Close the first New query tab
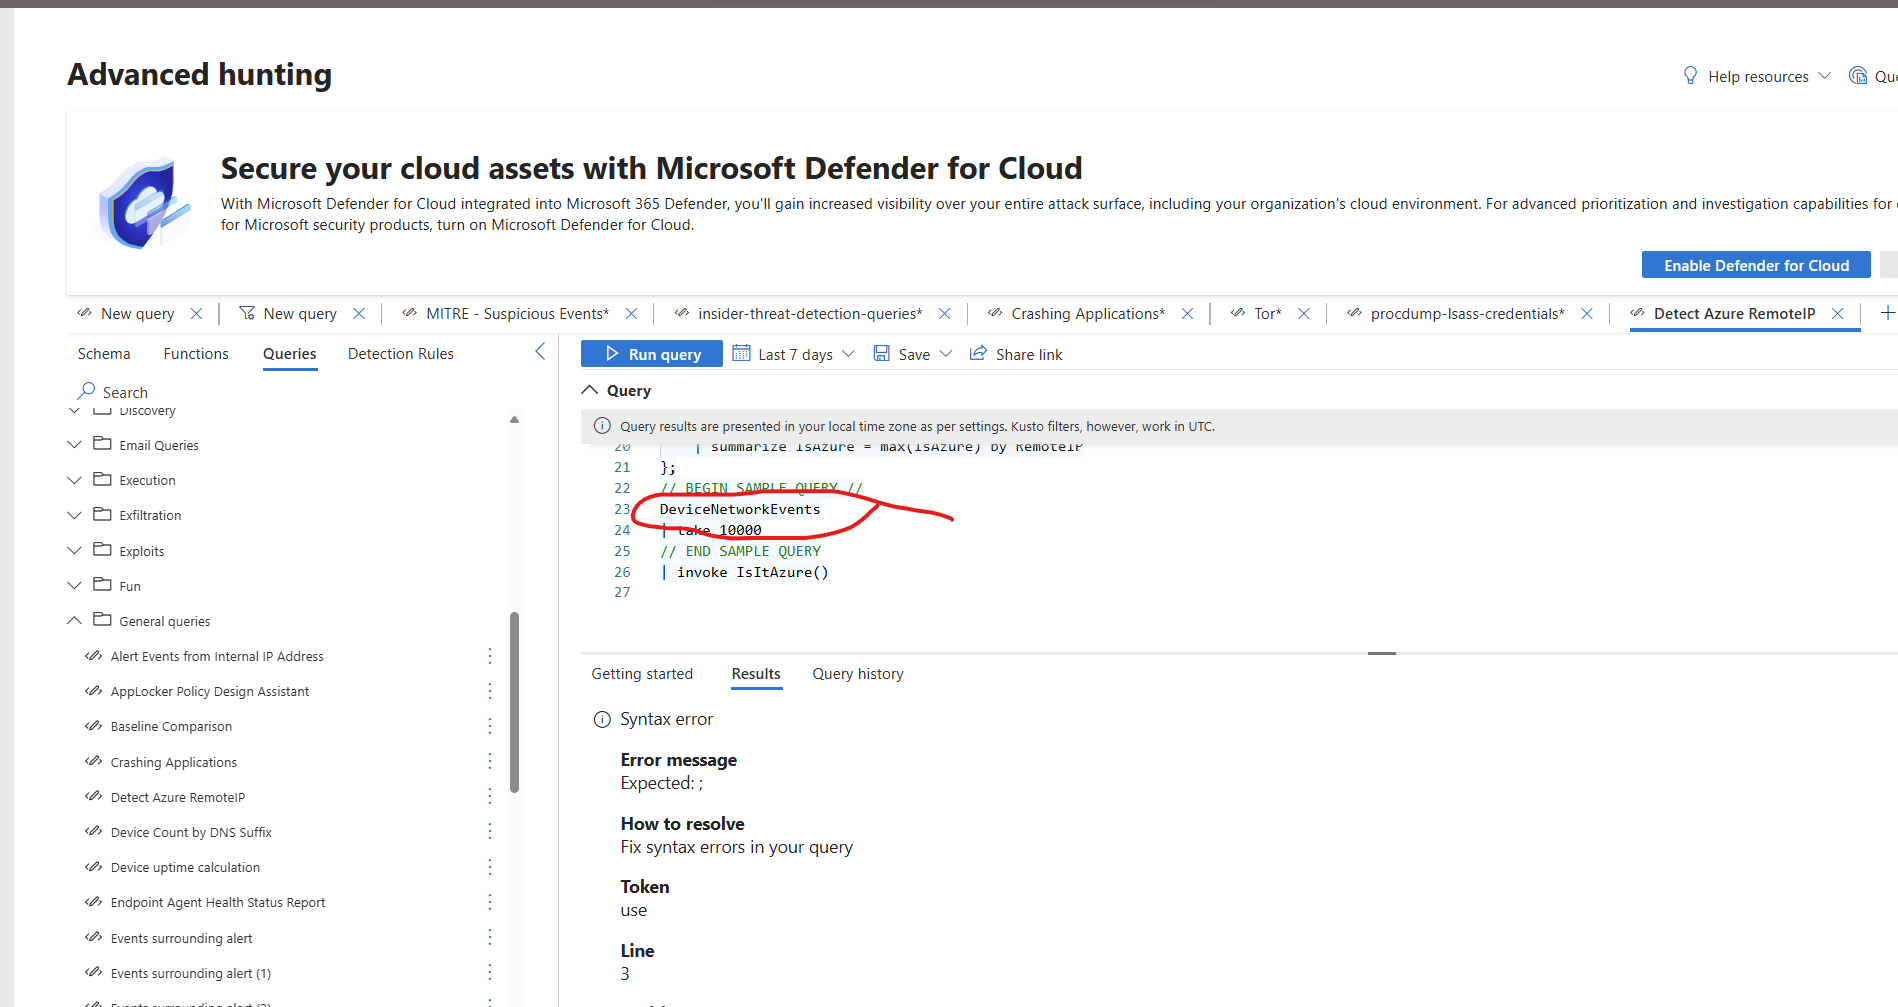Image resolution: width=1898 pixels, height=1007 pixels. tap(197, 314)
